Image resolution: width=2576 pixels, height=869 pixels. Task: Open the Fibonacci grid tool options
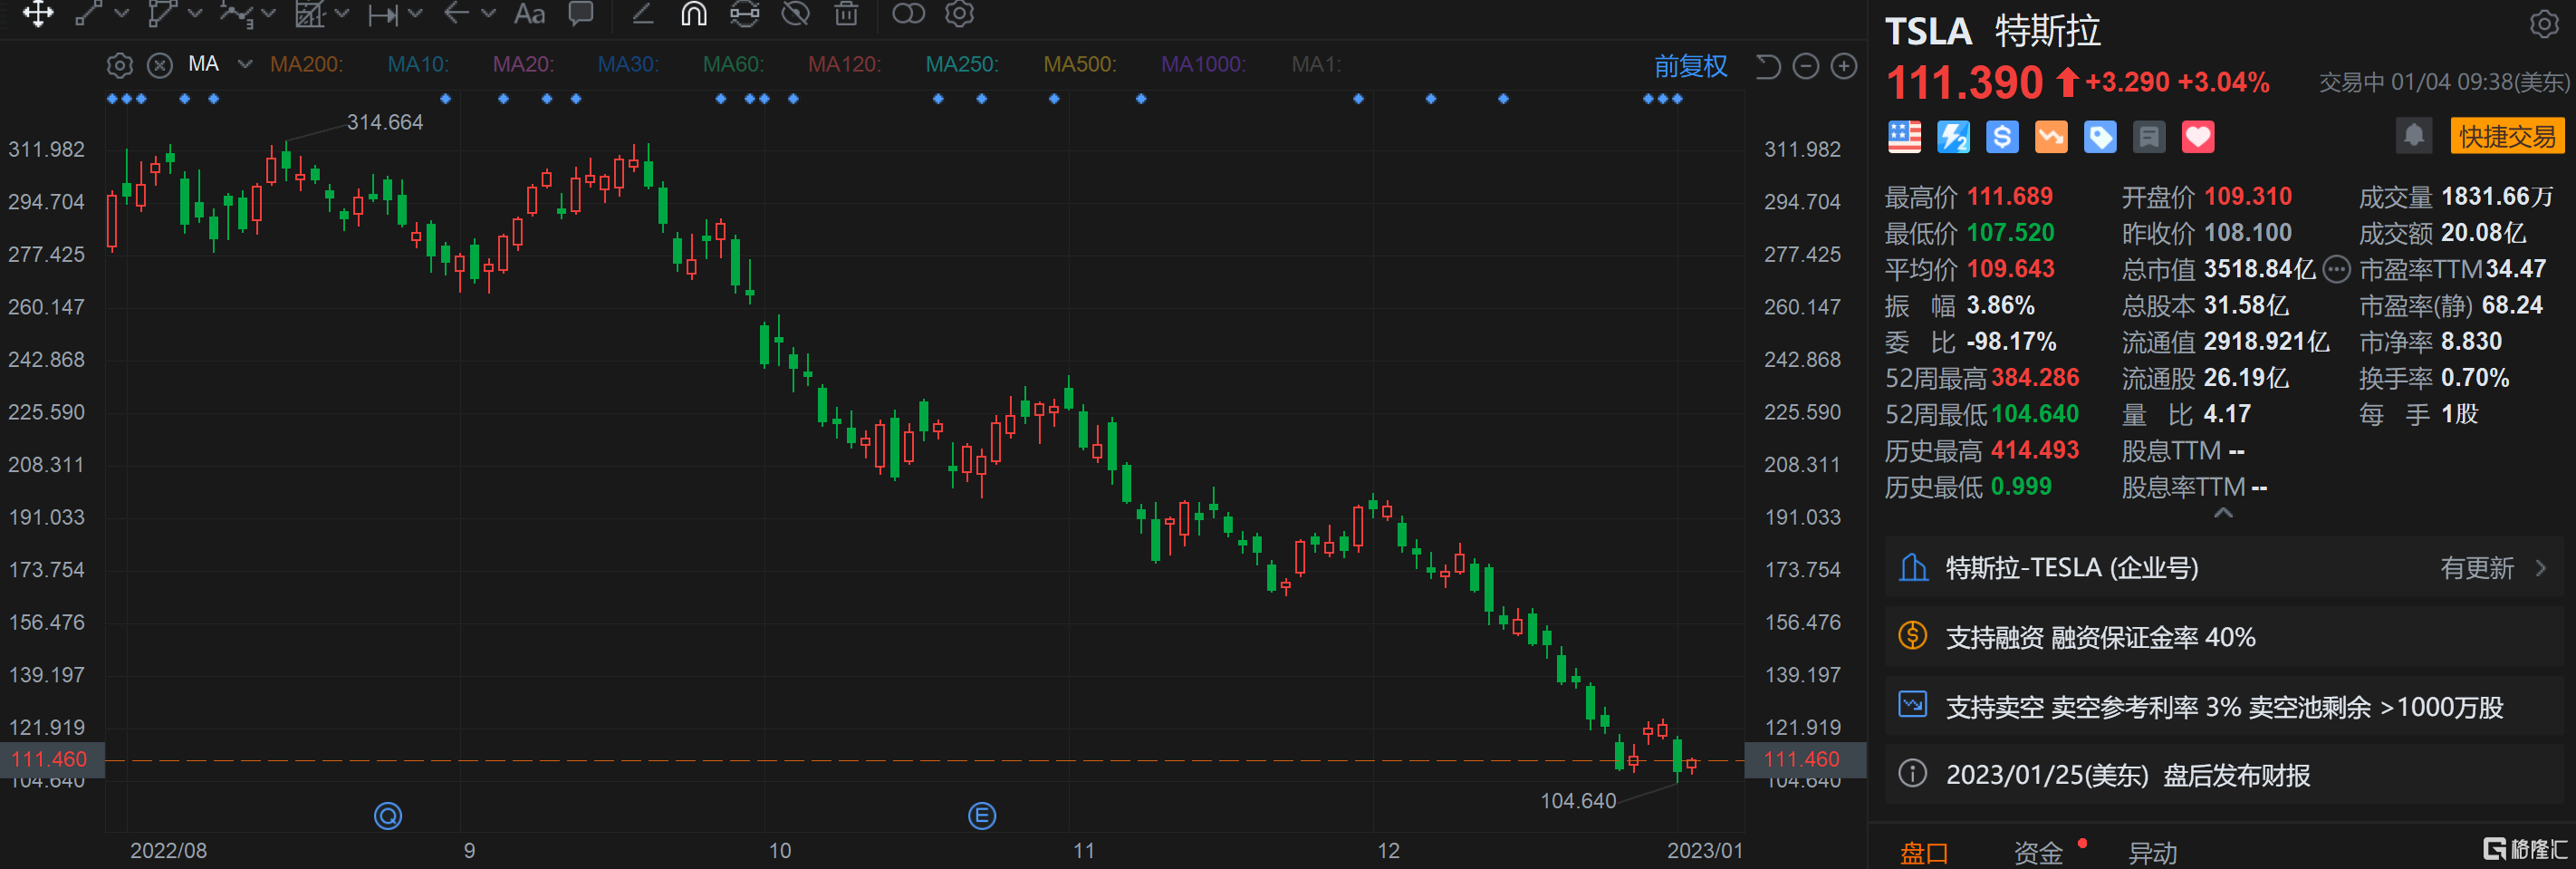coord(342,13)
